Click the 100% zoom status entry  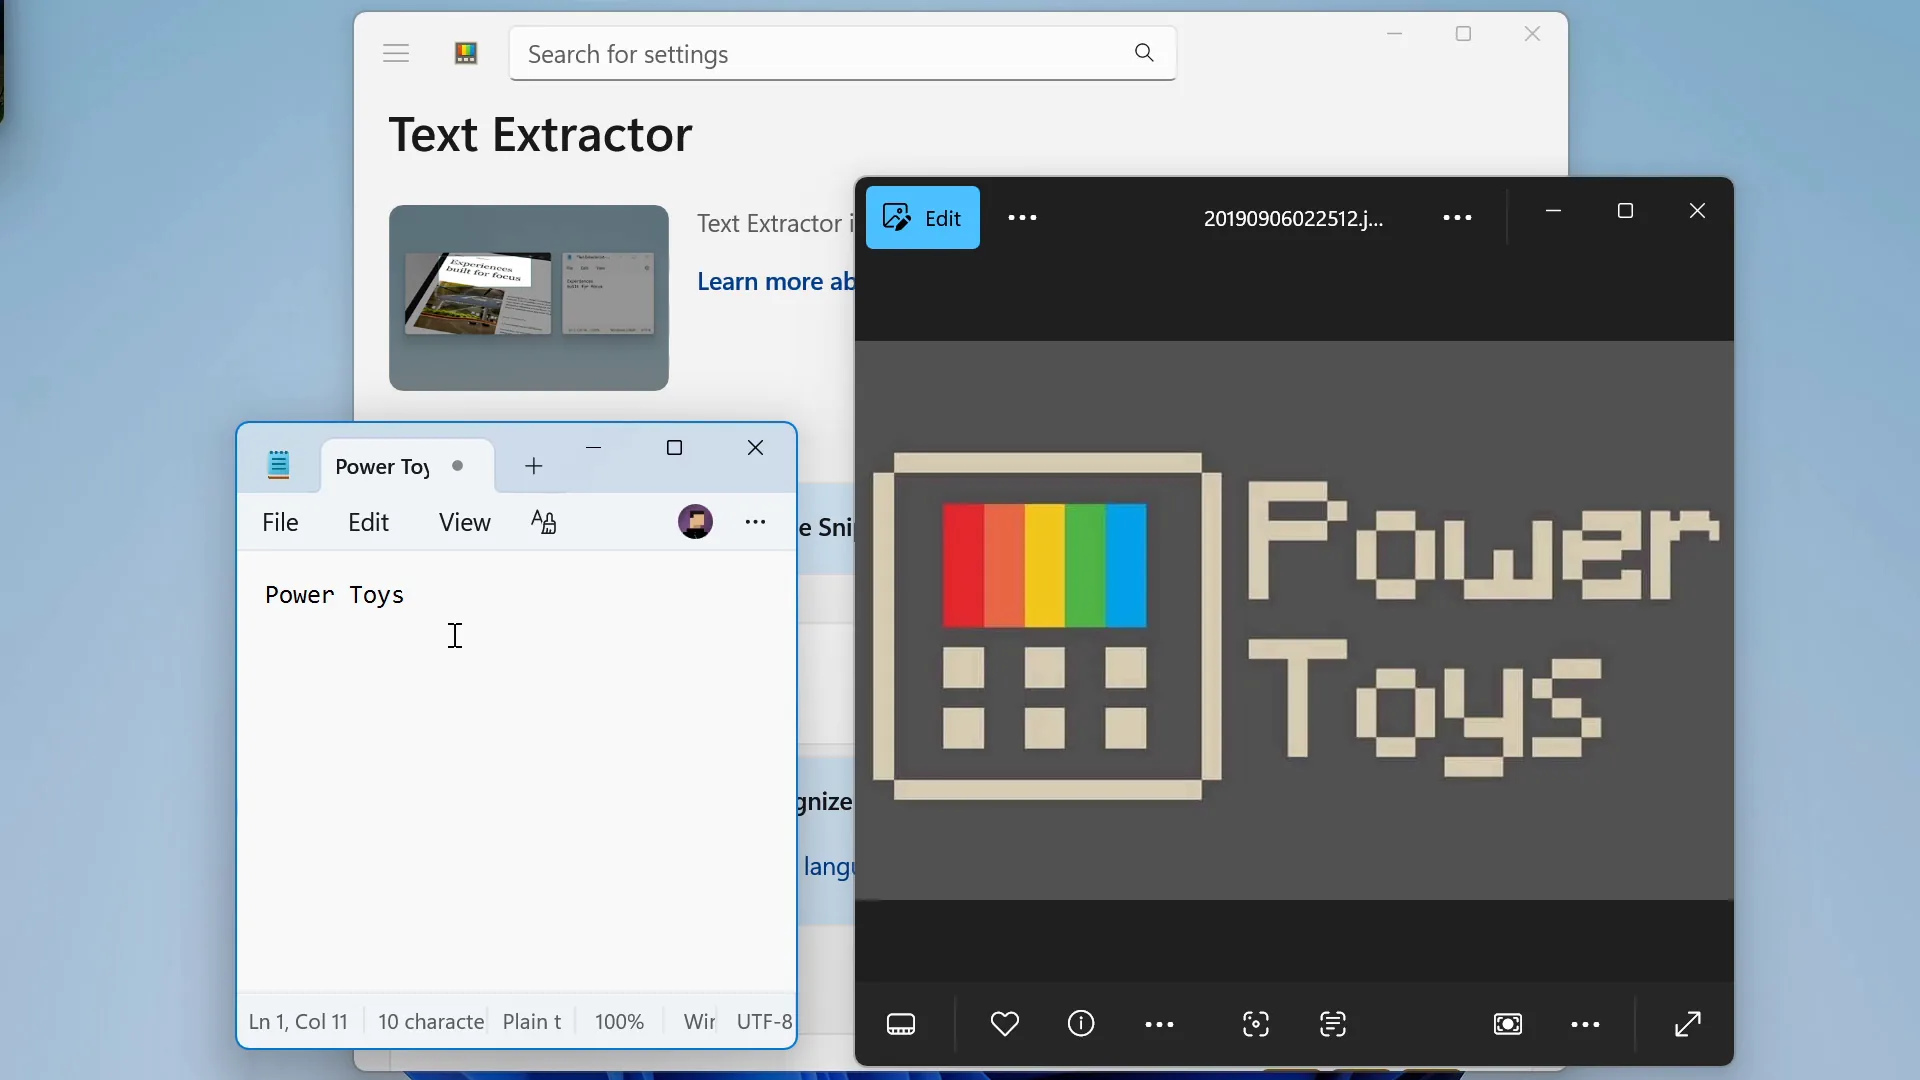click(x=619, y=1022)
